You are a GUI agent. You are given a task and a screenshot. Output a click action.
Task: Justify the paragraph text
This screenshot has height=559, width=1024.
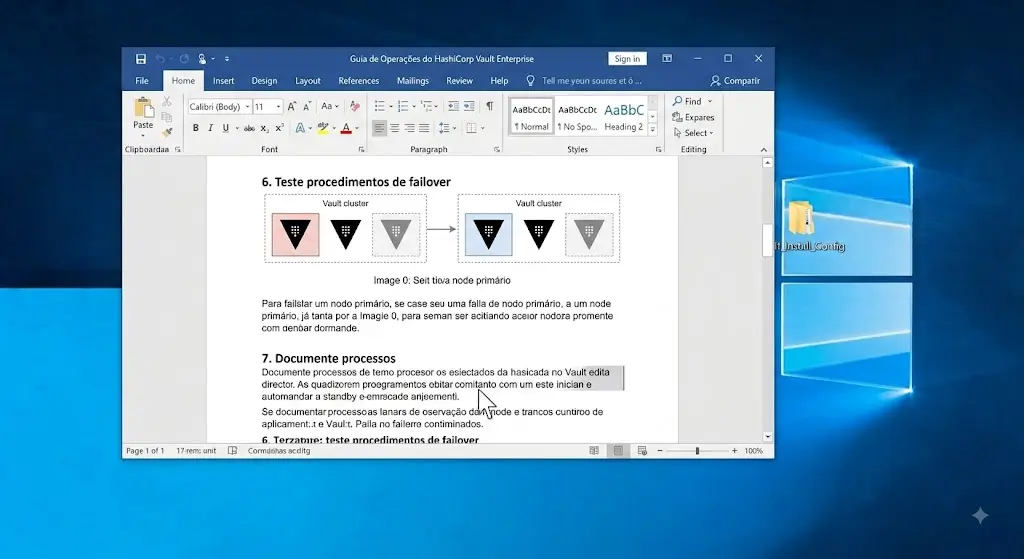point(424,129)
